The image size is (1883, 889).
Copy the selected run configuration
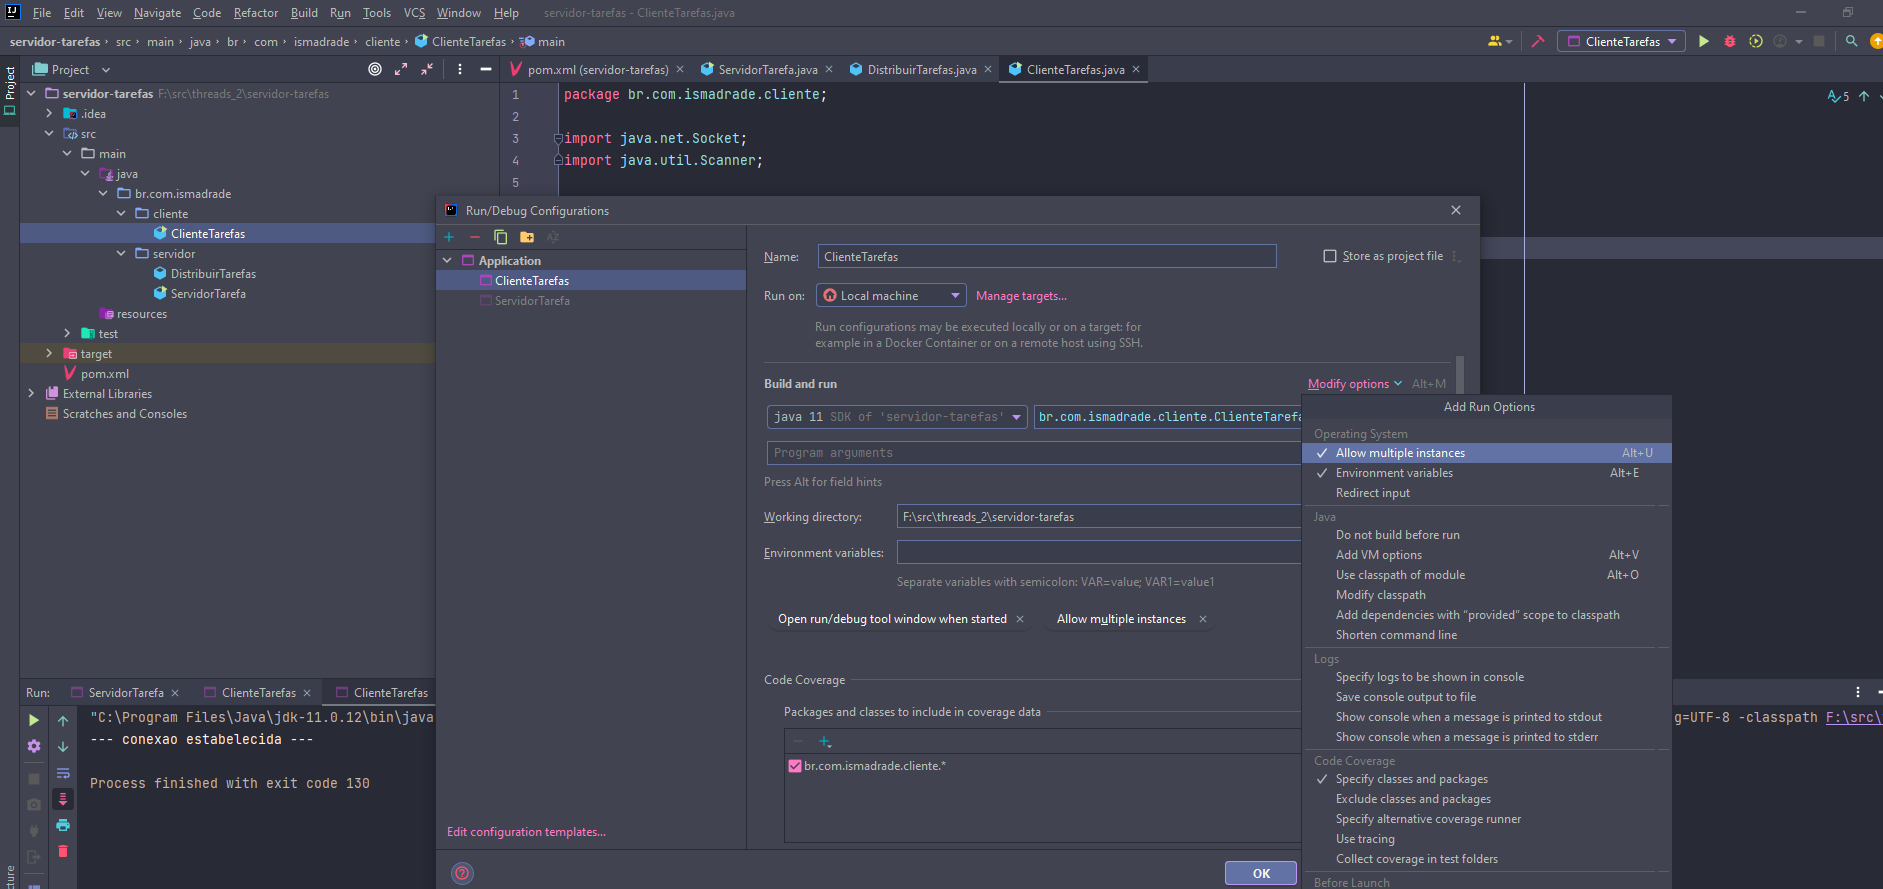point(501,237)
